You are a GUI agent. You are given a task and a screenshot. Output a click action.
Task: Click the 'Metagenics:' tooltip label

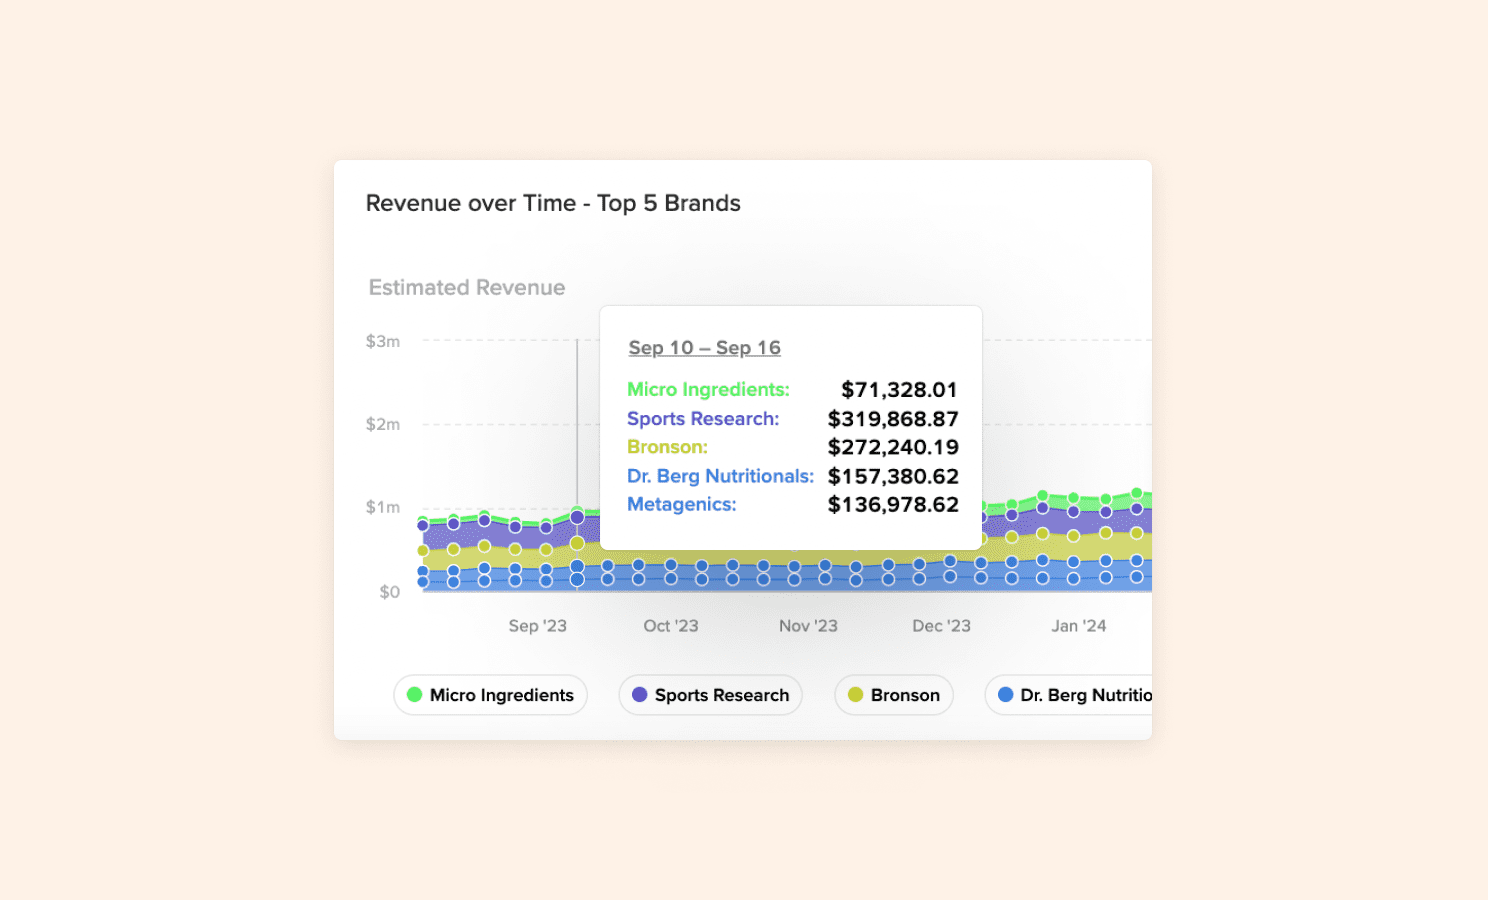point(681,505)
